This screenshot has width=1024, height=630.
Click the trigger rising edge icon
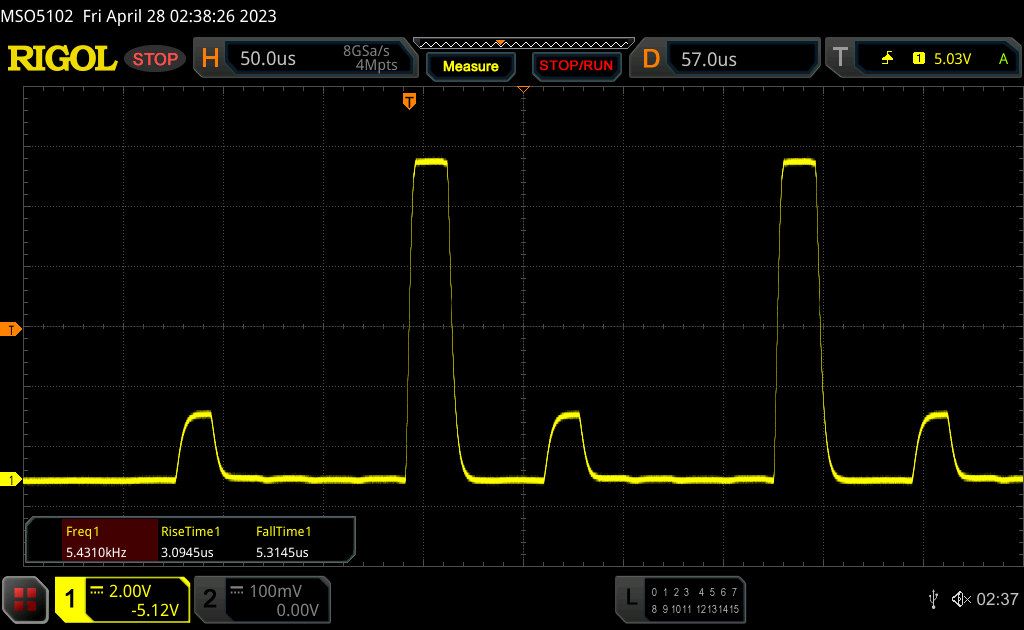887,59
